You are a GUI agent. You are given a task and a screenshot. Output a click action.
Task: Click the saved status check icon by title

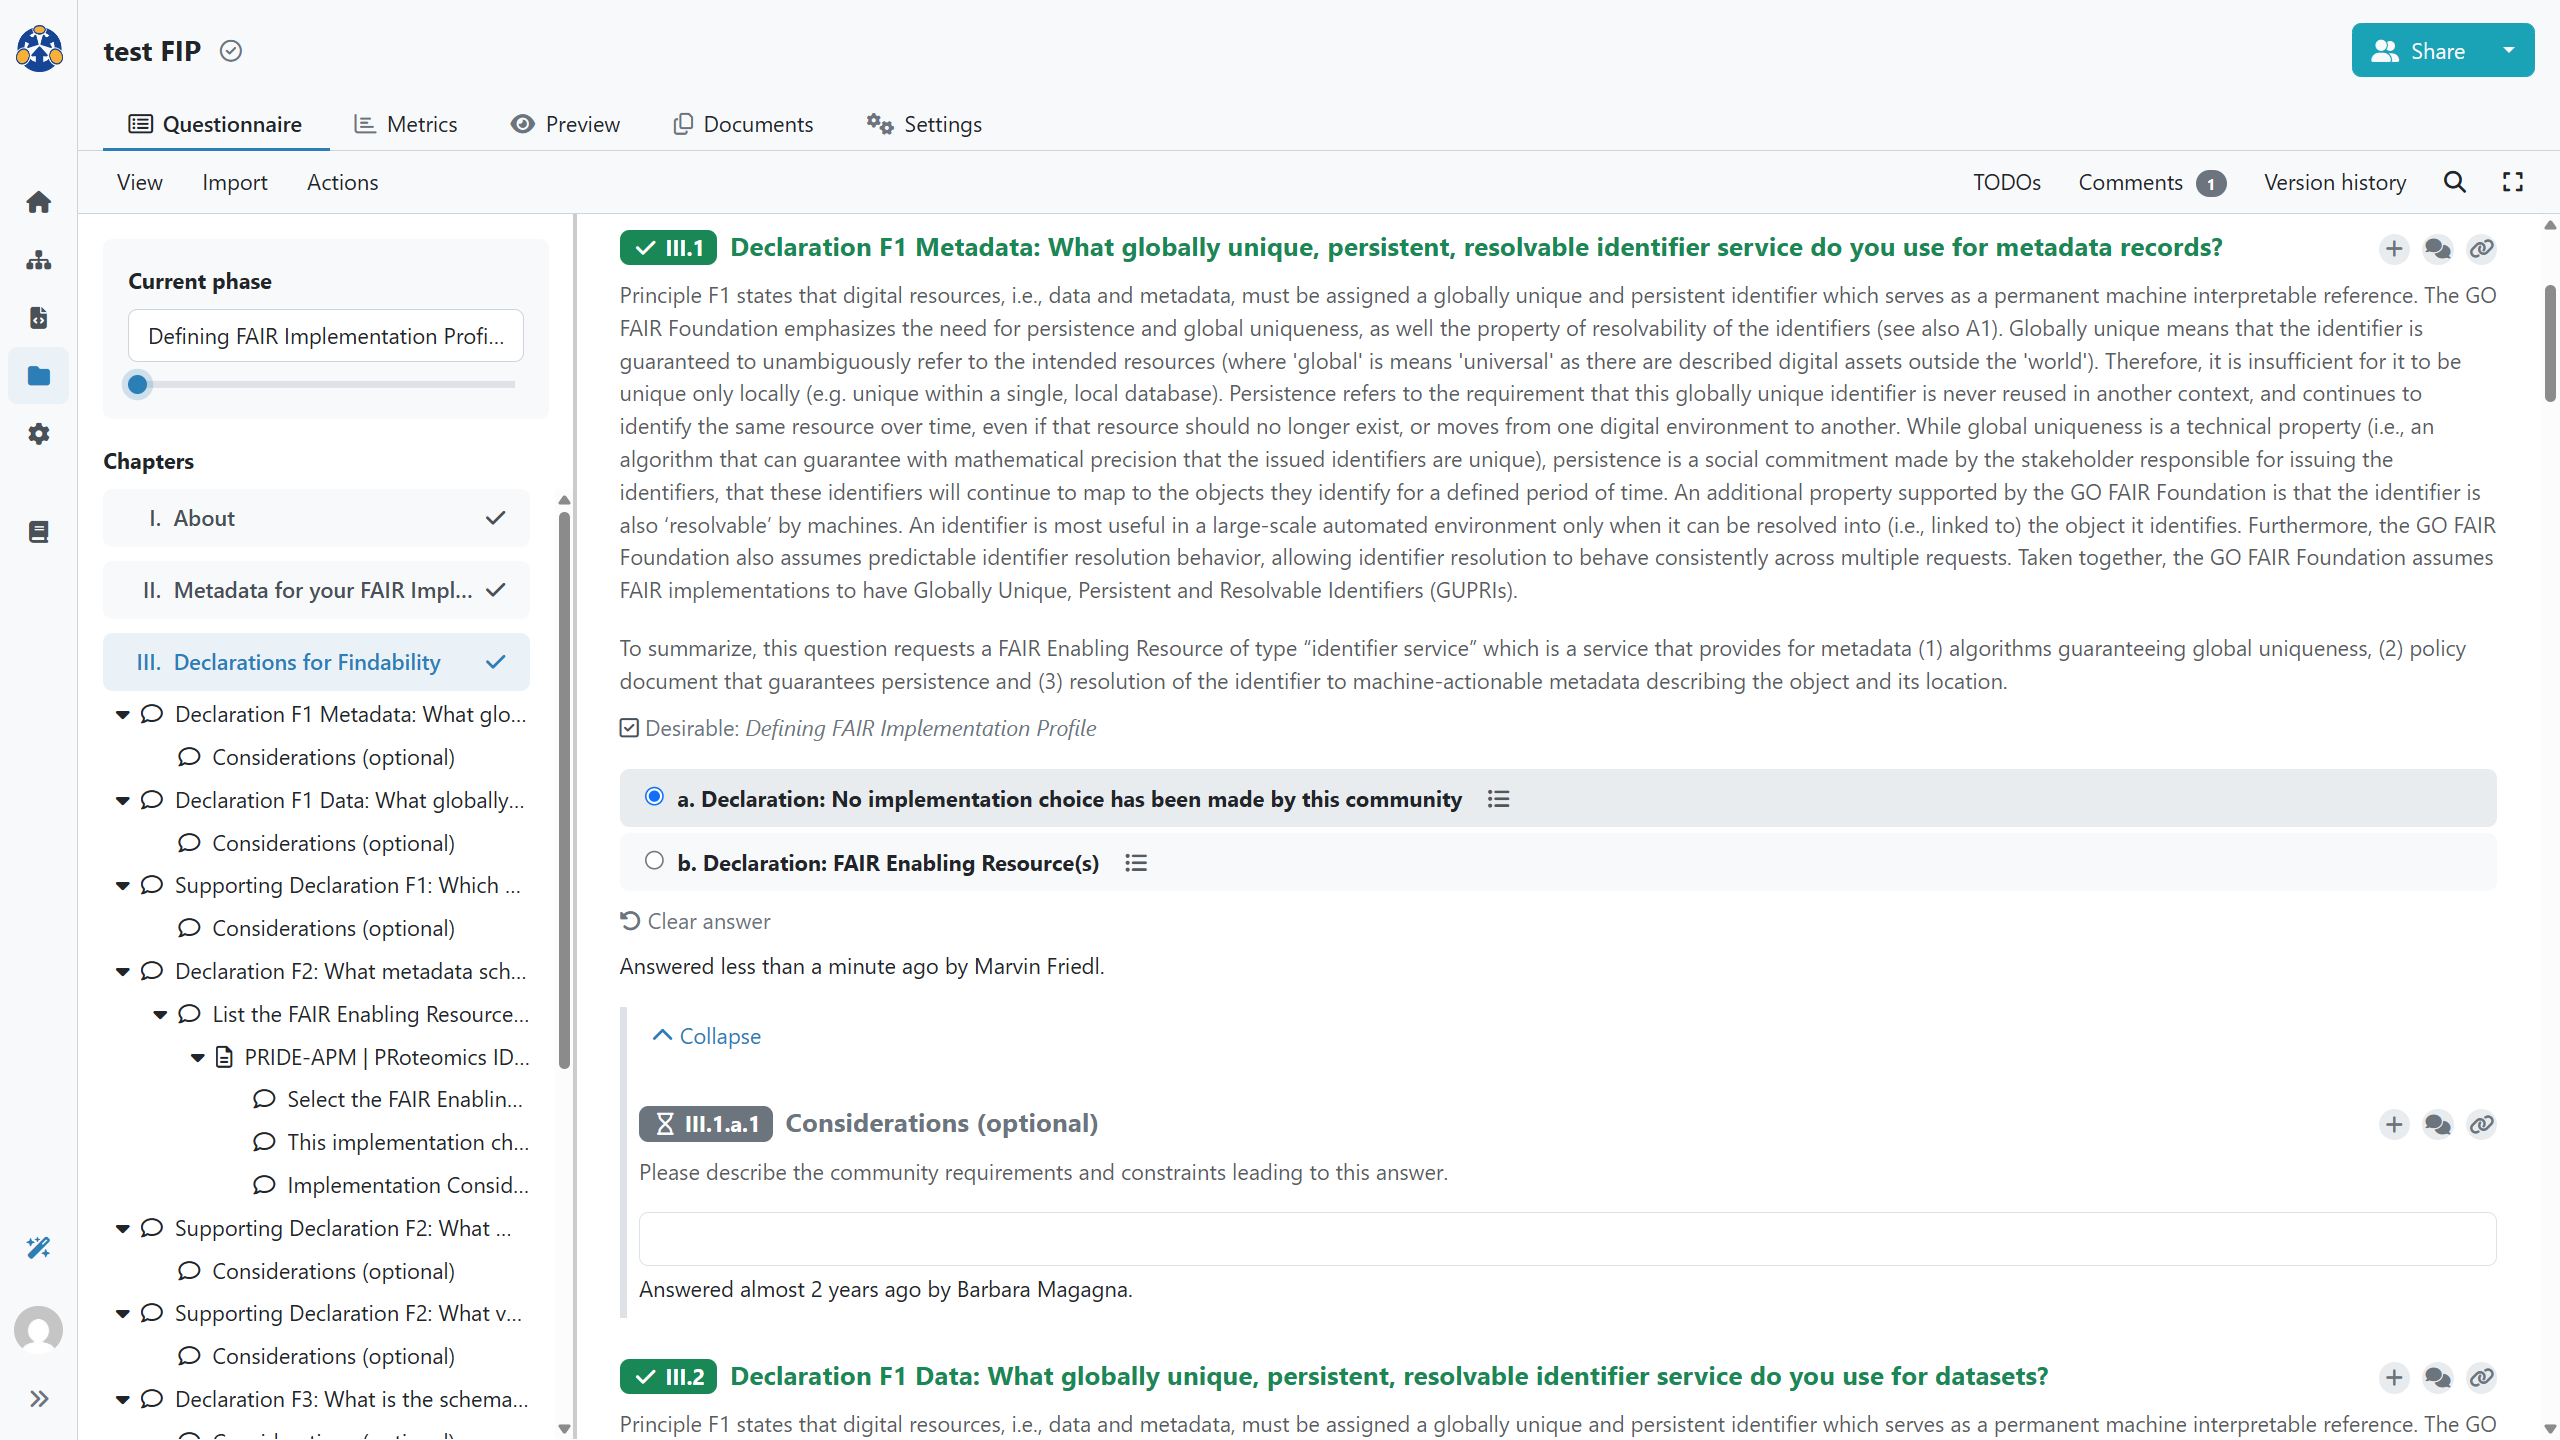pyautogui.click(x=231, y=51)
